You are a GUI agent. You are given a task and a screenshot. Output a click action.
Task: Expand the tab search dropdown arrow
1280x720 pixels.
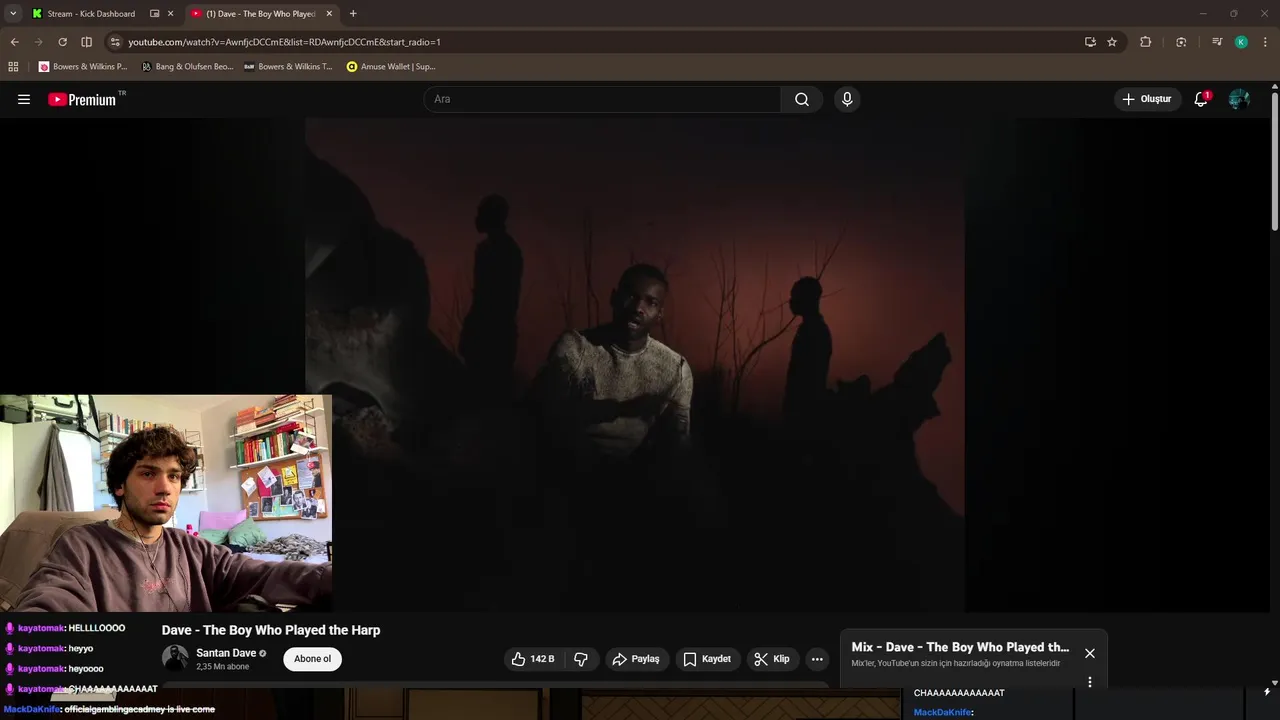pos(13,14)
